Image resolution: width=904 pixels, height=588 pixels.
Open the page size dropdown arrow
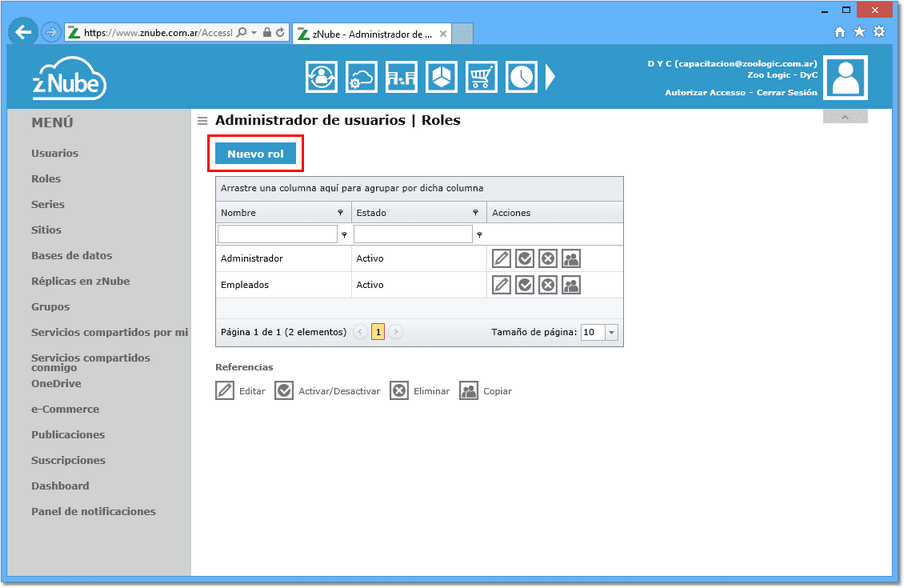[611, 332]
